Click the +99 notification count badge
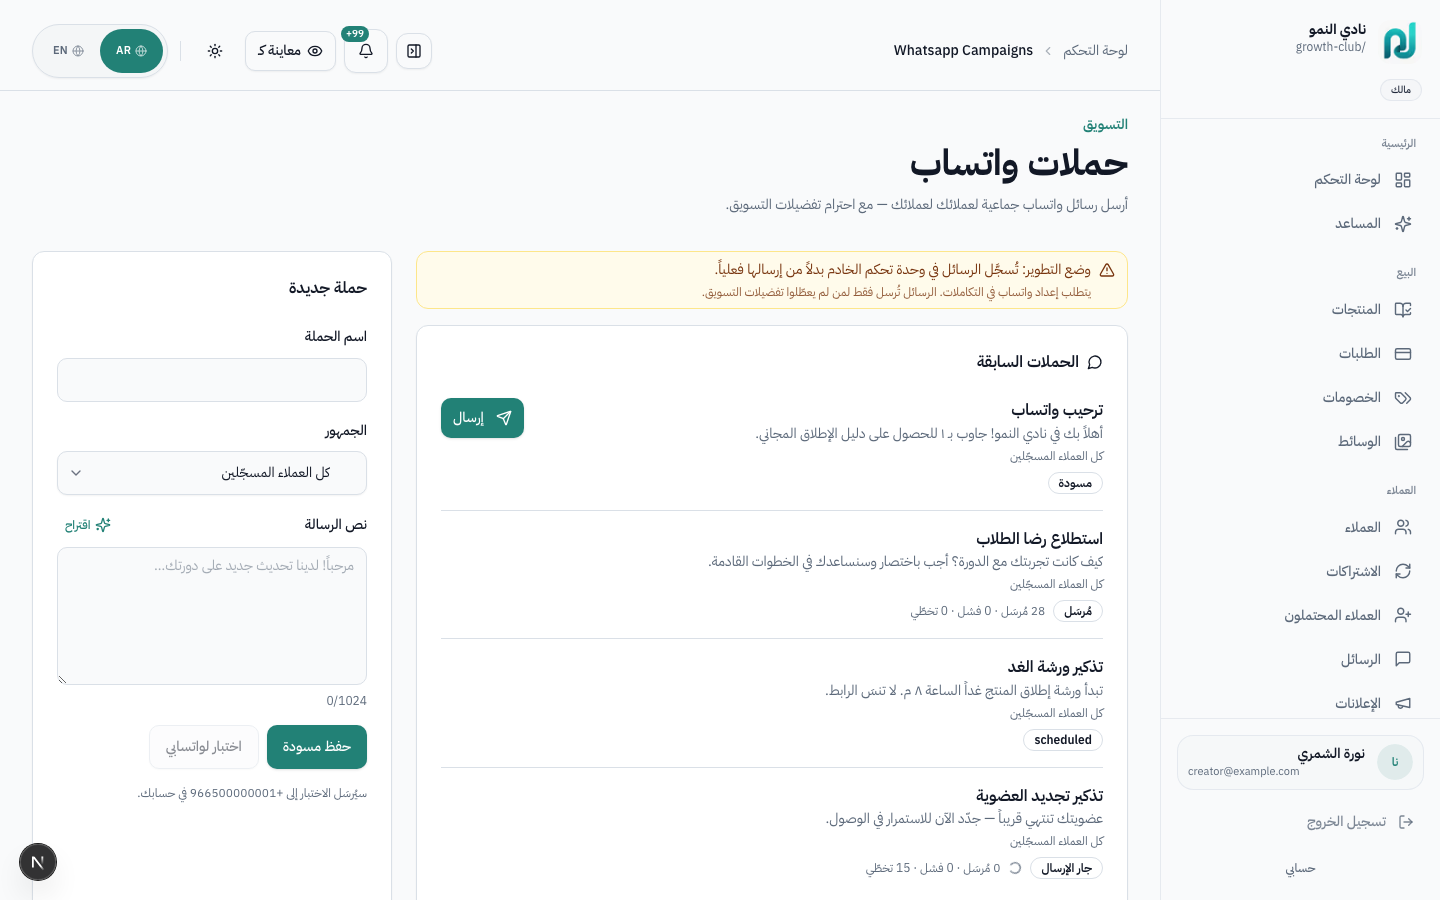 pos(355,34)
